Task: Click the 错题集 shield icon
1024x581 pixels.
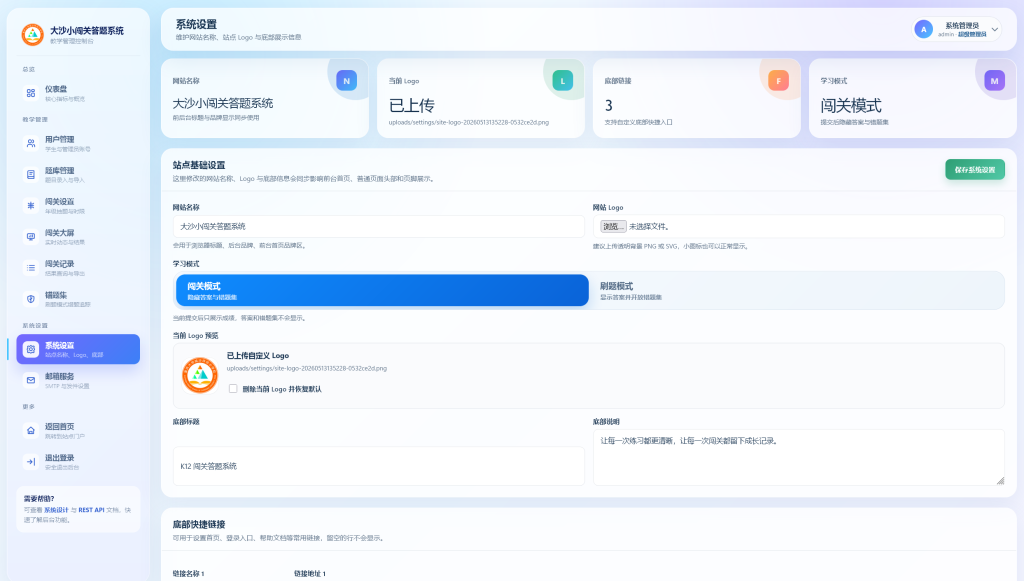Action: [x=31, y=299]
